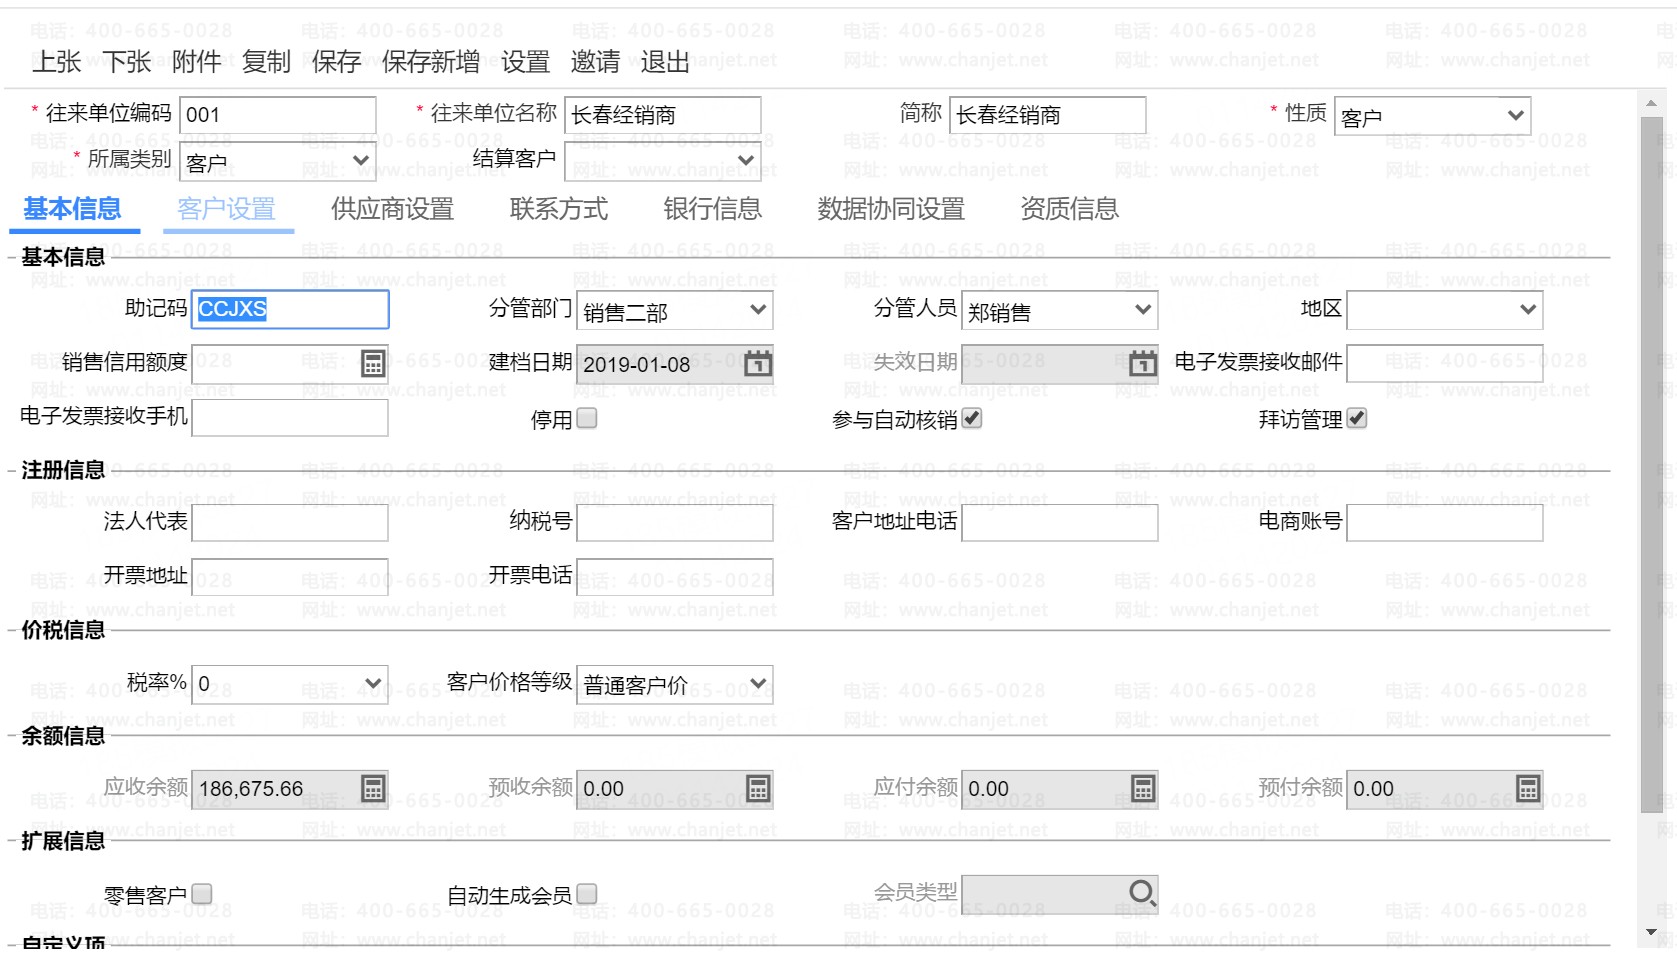This screenshot has height=973, width=1677.
Task: Open the 分管部门 dropdown
Action: point(674,311)
